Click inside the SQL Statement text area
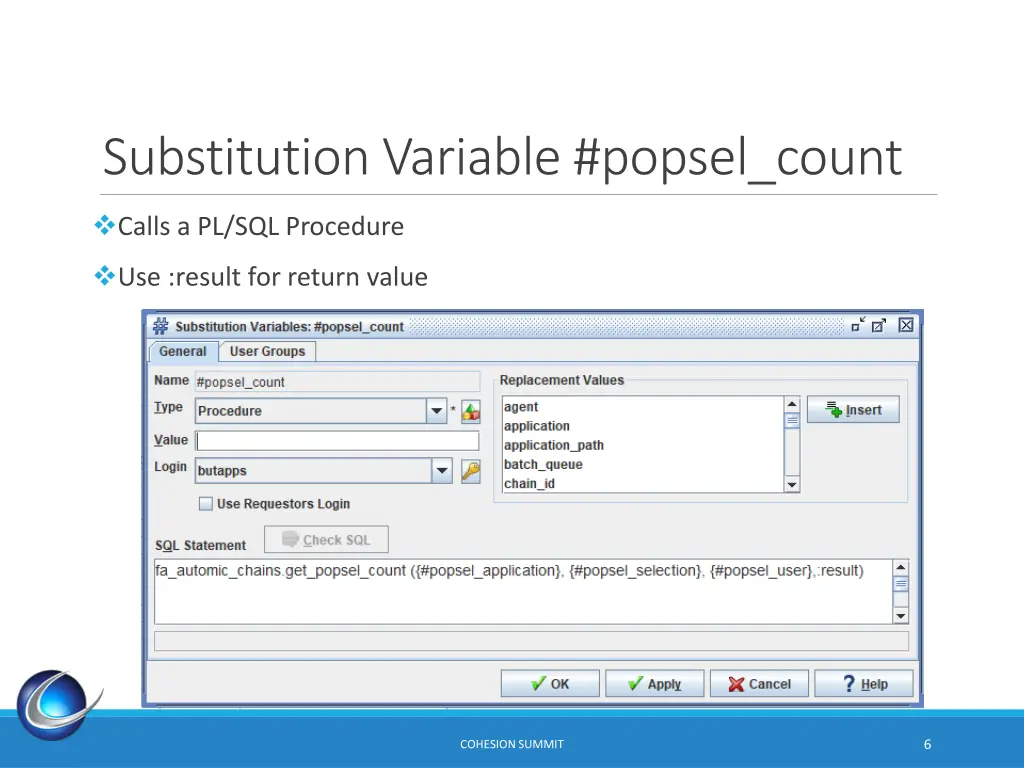Viewport: 1024px width, 768px height. pyautogui.click(x=523, y=592)
